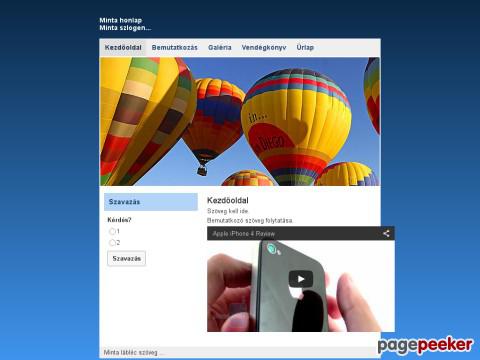This screenshot has height=360, width=480.
Task: Click the Apple iPhone 4 Review video title
Action: tap(244, 234)
